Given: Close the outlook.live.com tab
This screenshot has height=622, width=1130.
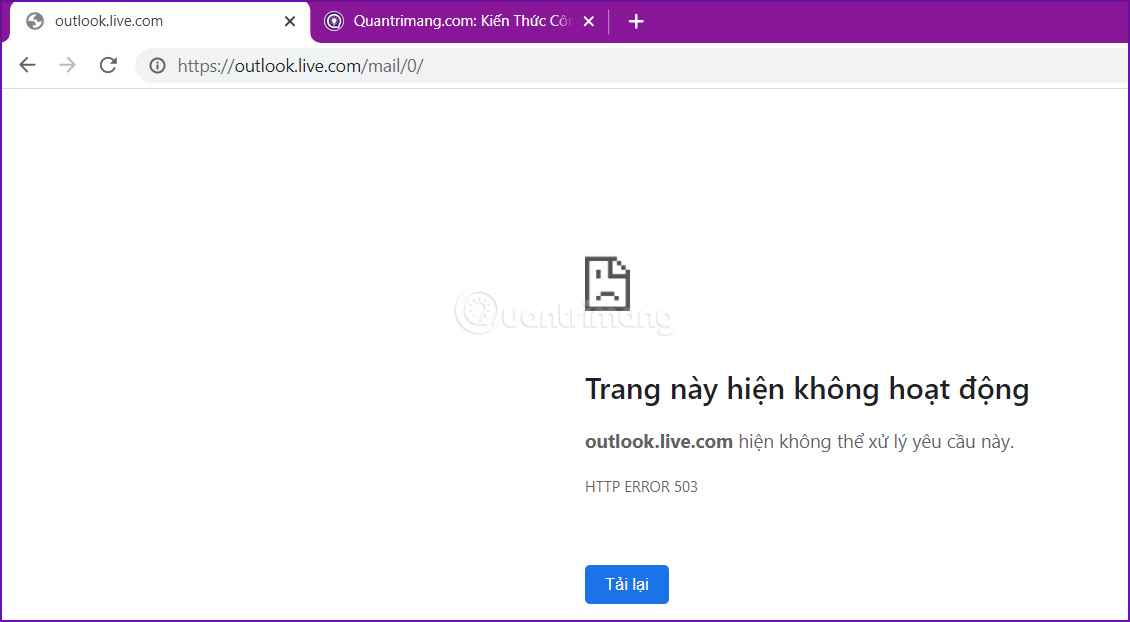Looking at the screenshot, I should pyautogui.click(x=289, y=20).
